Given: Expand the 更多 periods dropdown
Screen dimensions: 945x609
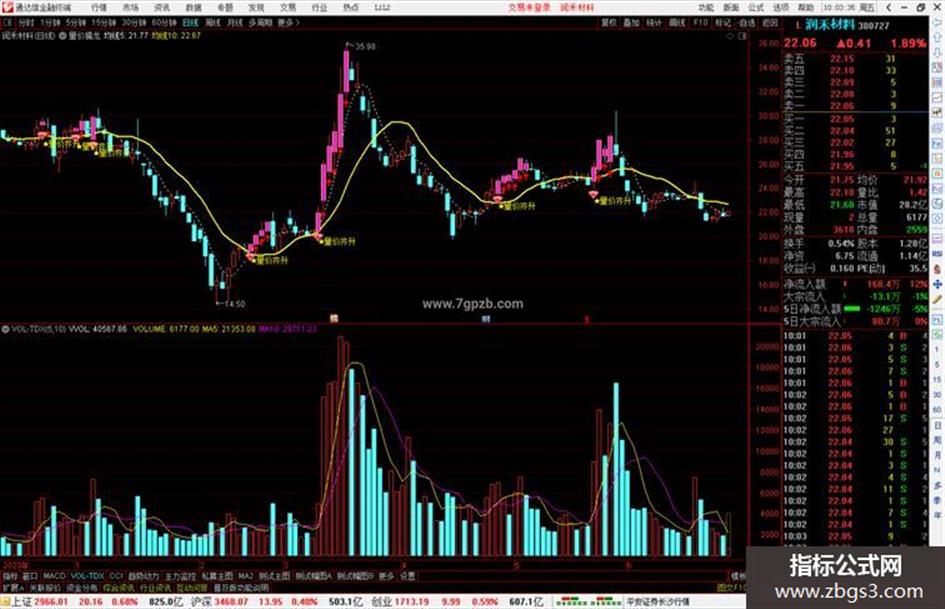Looking at the screenshot, I should point(288,22).
